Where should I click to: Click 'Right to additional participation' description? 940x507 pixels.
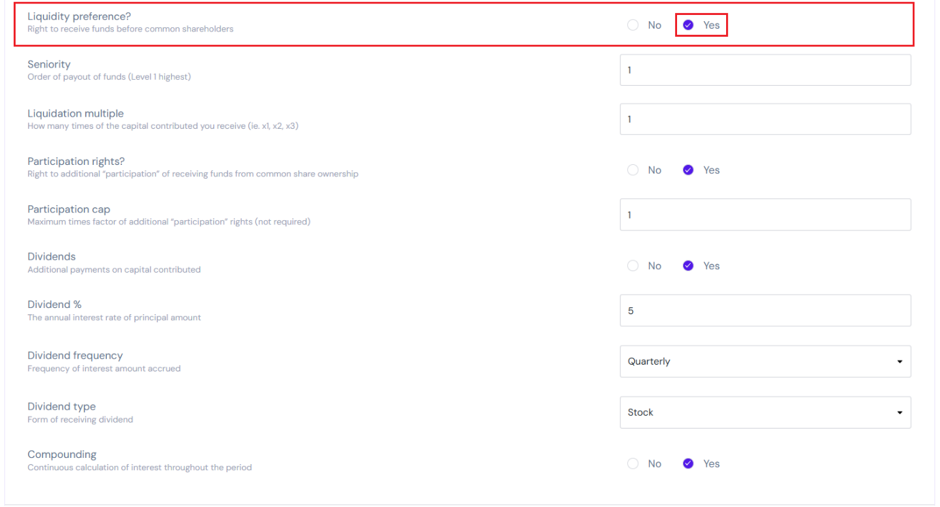(x=193, y=174)
